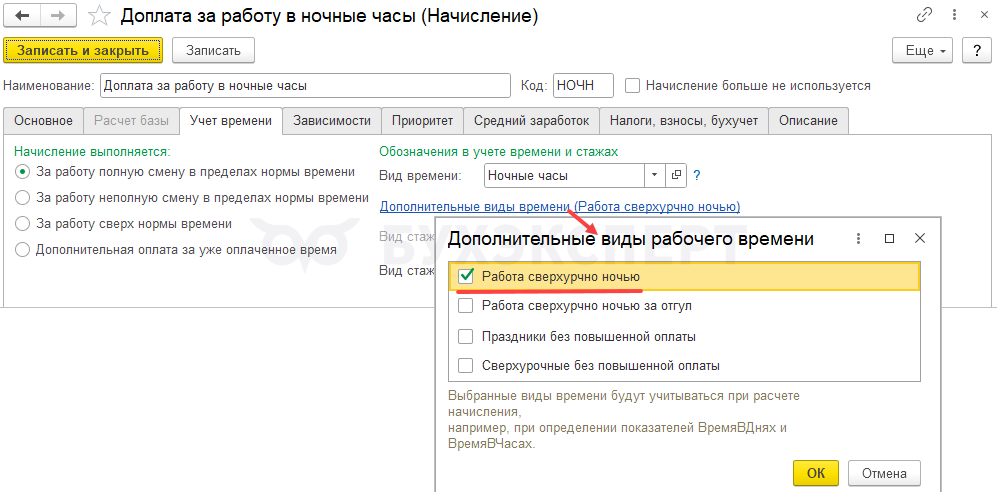The width and height of the screenshot is (997, 492).
Task: Click the link icon in title bar
Action: (923, 16)
